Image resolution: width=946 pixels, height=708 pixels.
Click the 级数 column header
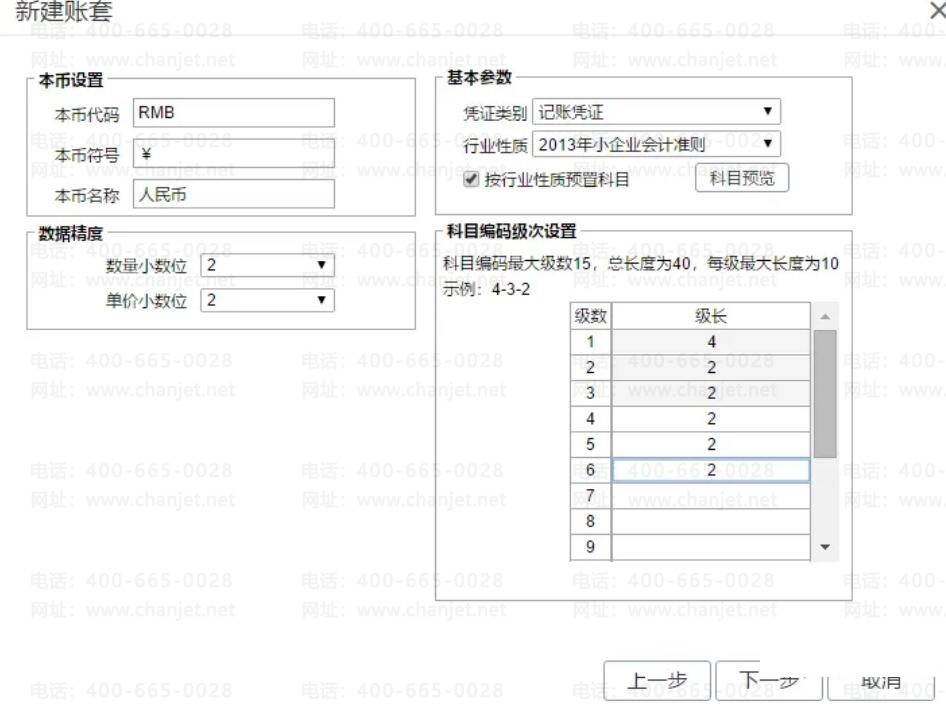coord(591,316)
